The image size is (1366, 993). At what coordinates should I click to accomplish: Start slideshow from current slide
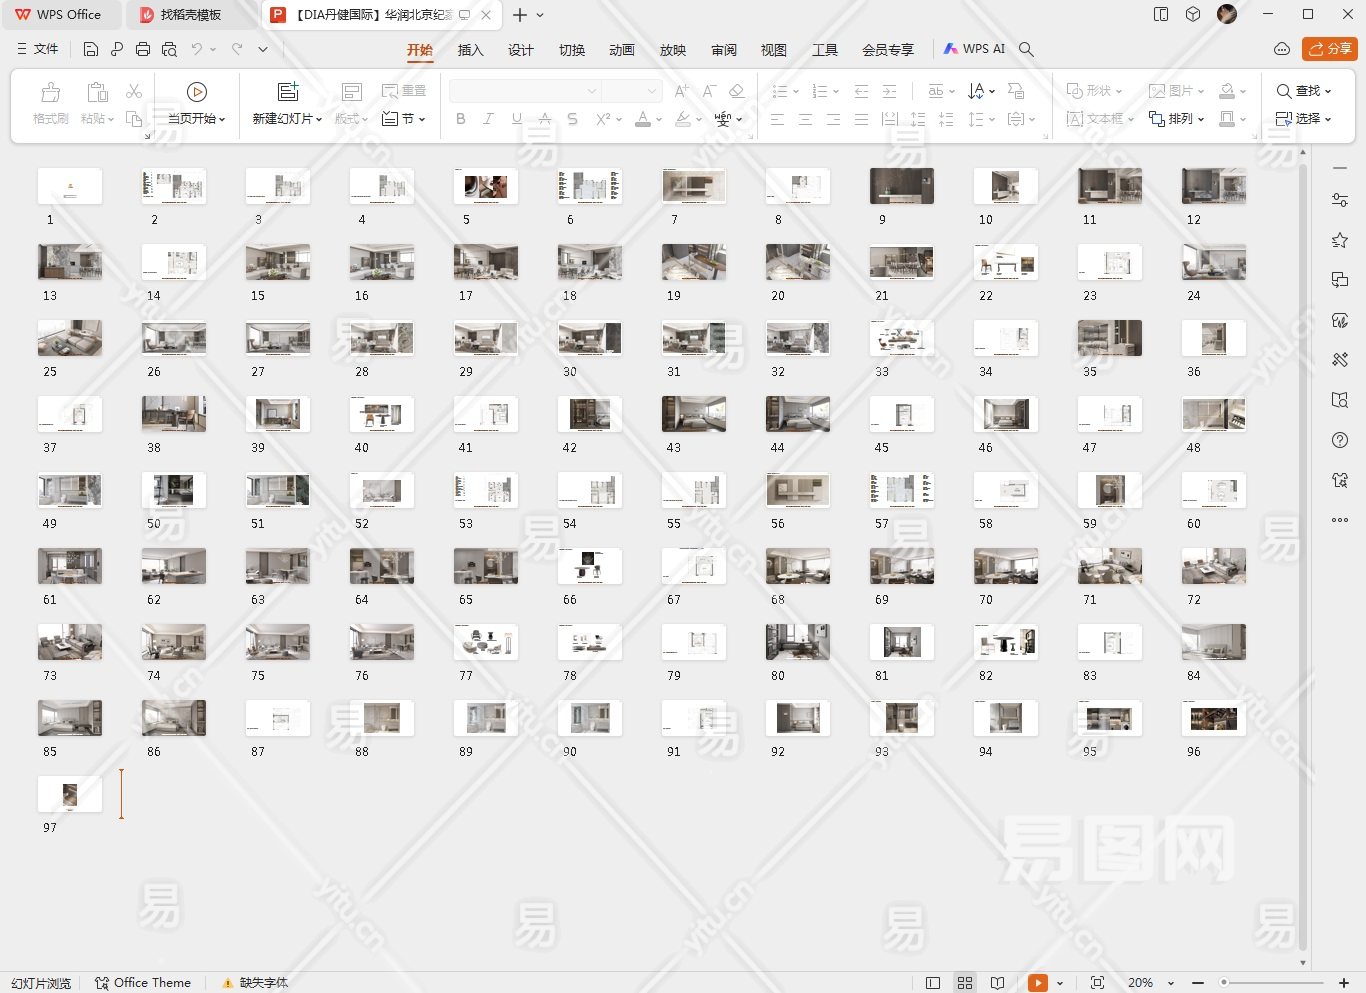tap(197, 92)
